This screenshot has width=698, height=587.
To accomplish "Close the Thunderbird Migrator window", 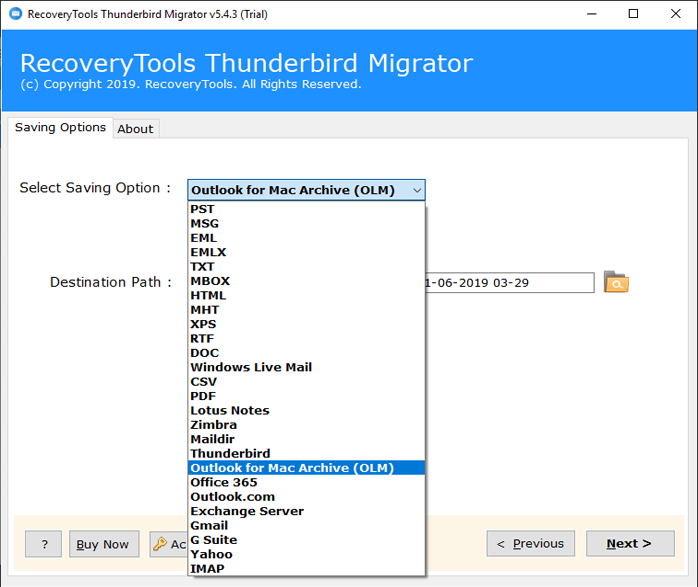I will pos(675,14).
